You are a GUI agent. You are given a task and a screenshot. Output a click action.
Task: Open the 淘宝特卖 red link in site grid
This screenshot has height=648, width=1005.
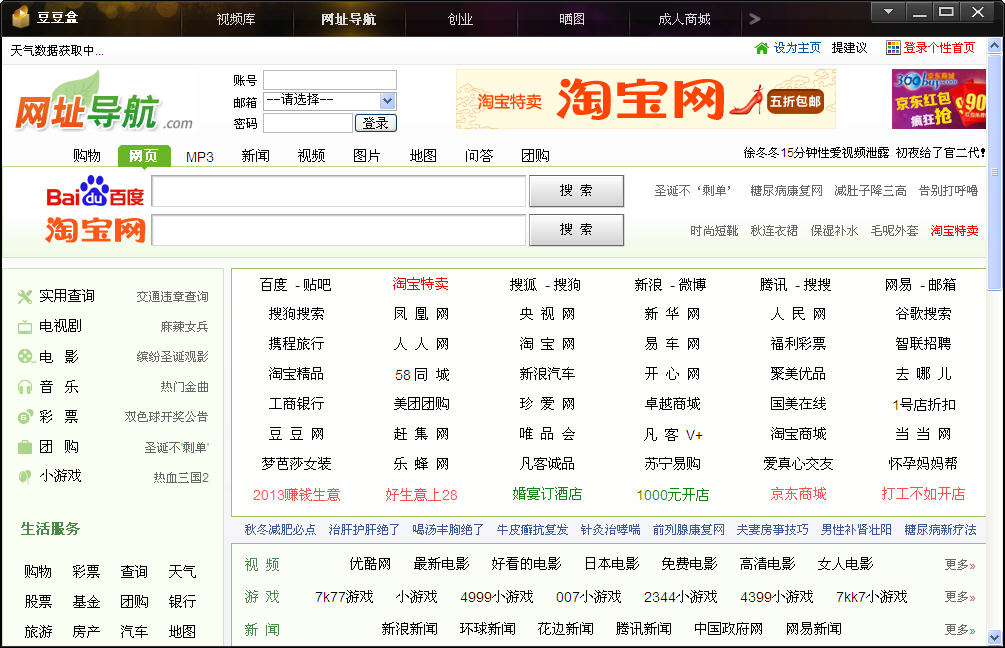pyautogui.click(x=420, y=284)
